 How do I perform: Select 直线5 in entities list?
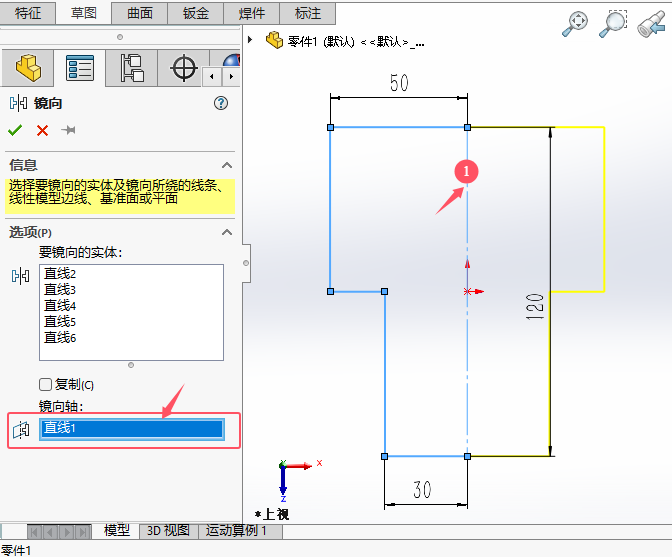[60, 321]
